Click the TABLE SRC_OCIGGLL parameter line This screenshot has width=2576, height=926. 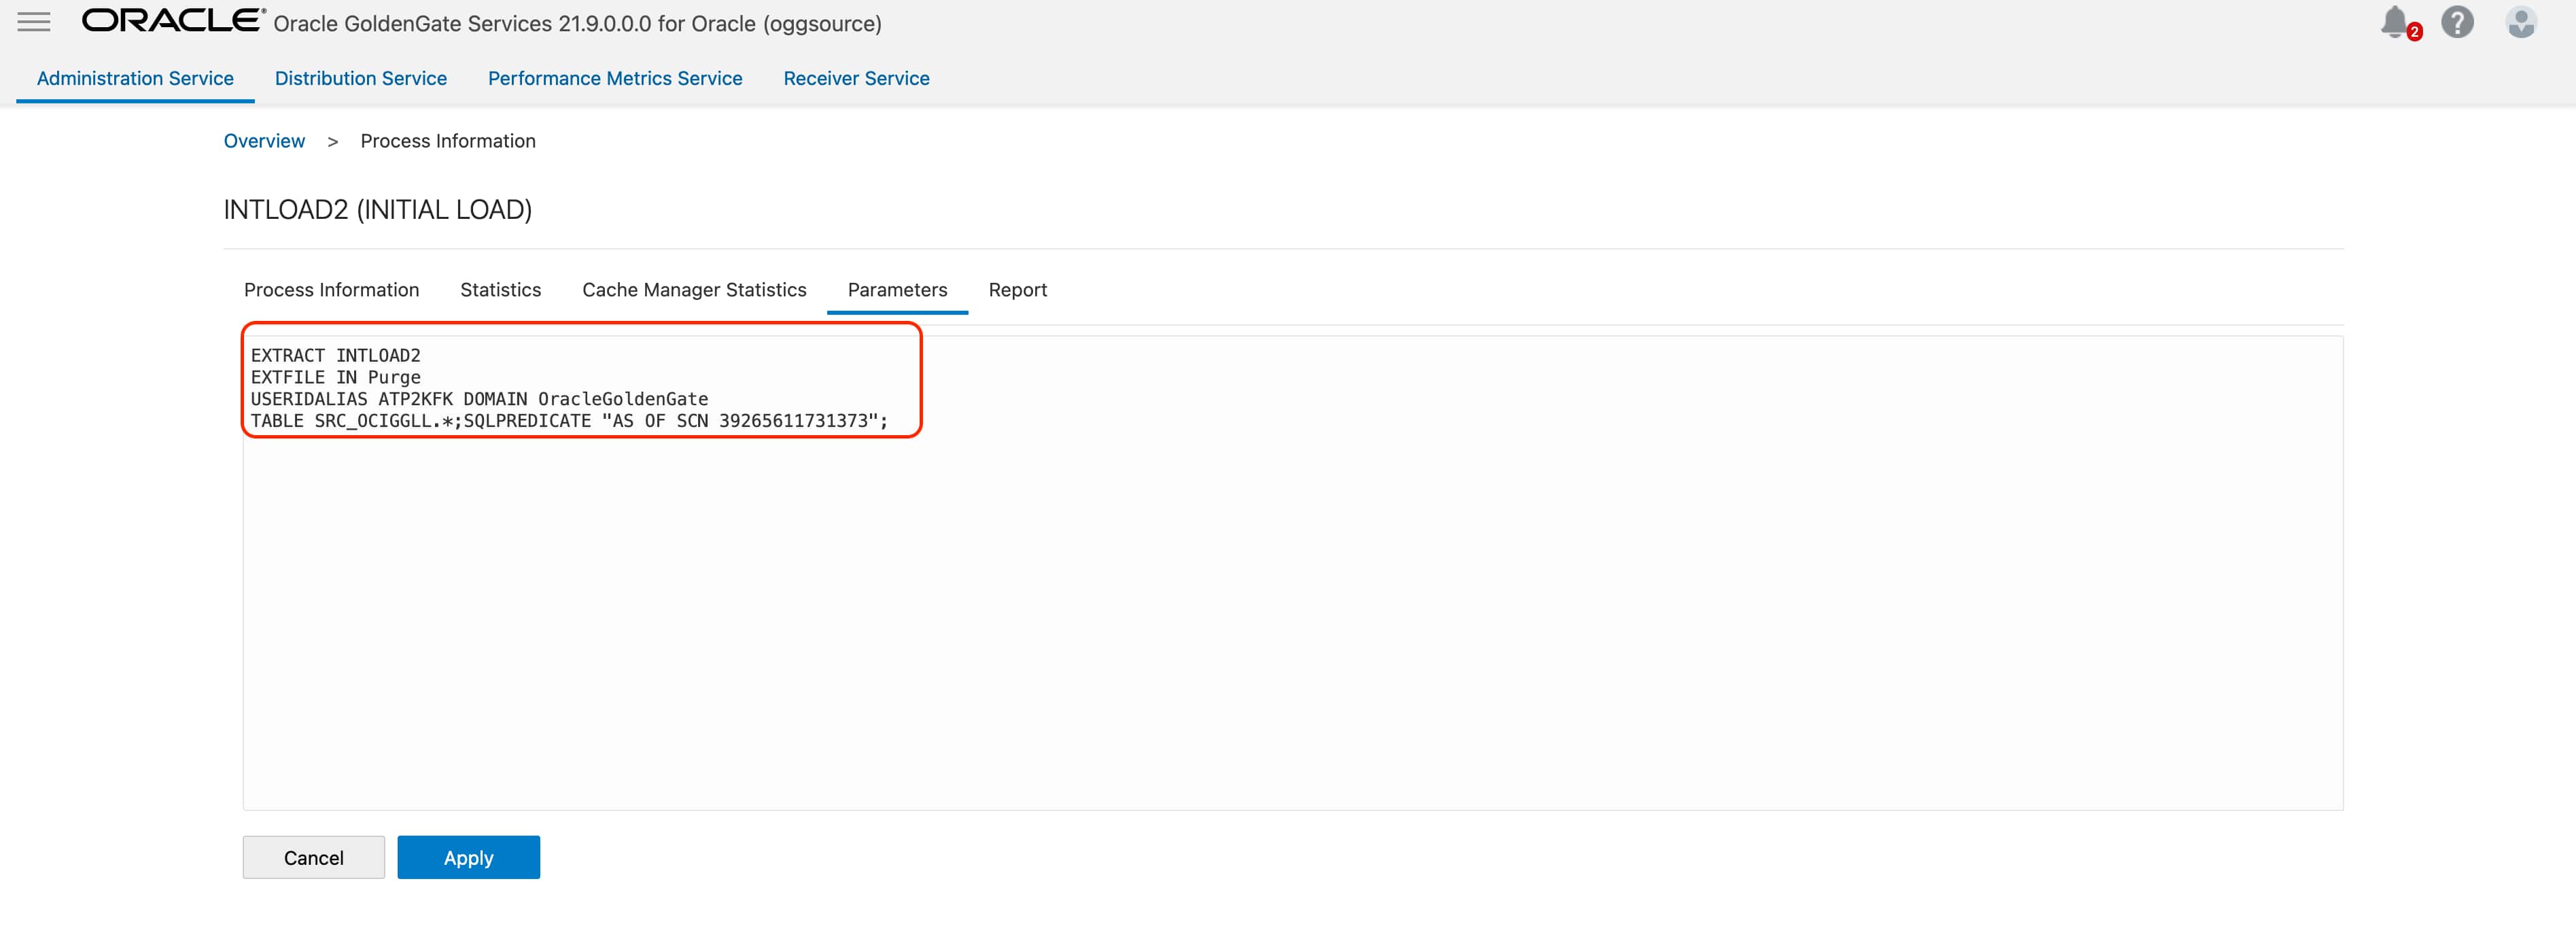click(568, 421)
